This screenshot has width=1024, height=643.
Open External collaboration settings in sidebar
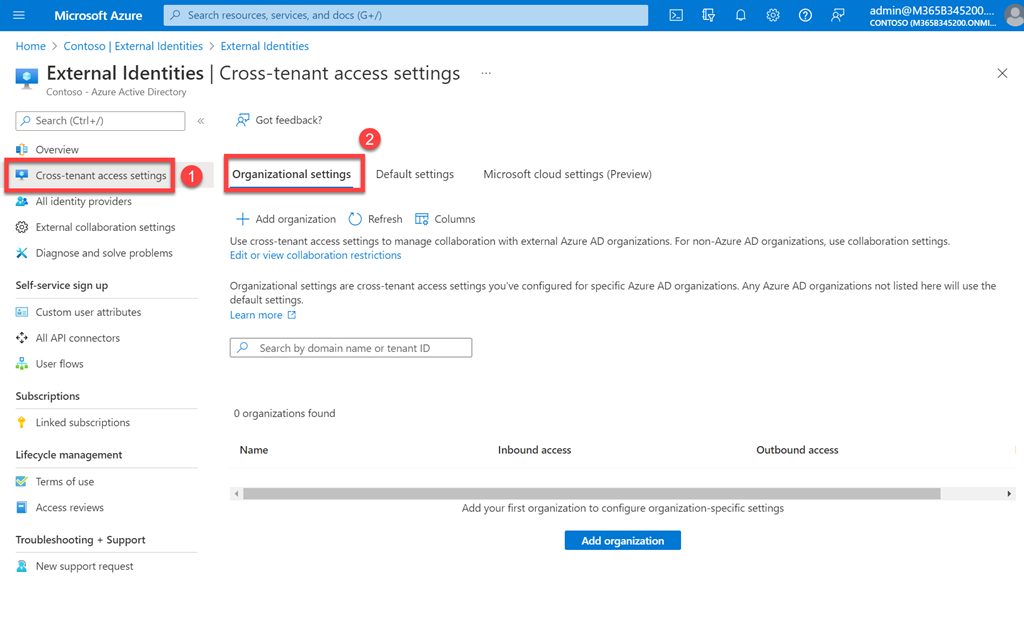(105, 227)
